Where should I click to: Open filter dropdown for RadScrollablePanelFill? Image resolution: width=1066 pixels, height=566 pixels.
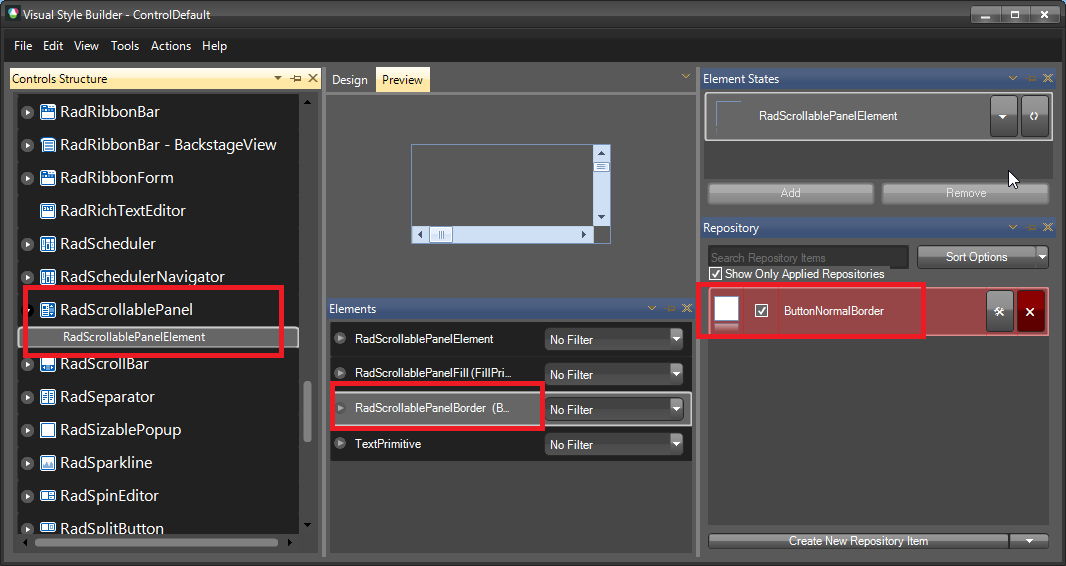coord(676,374)
